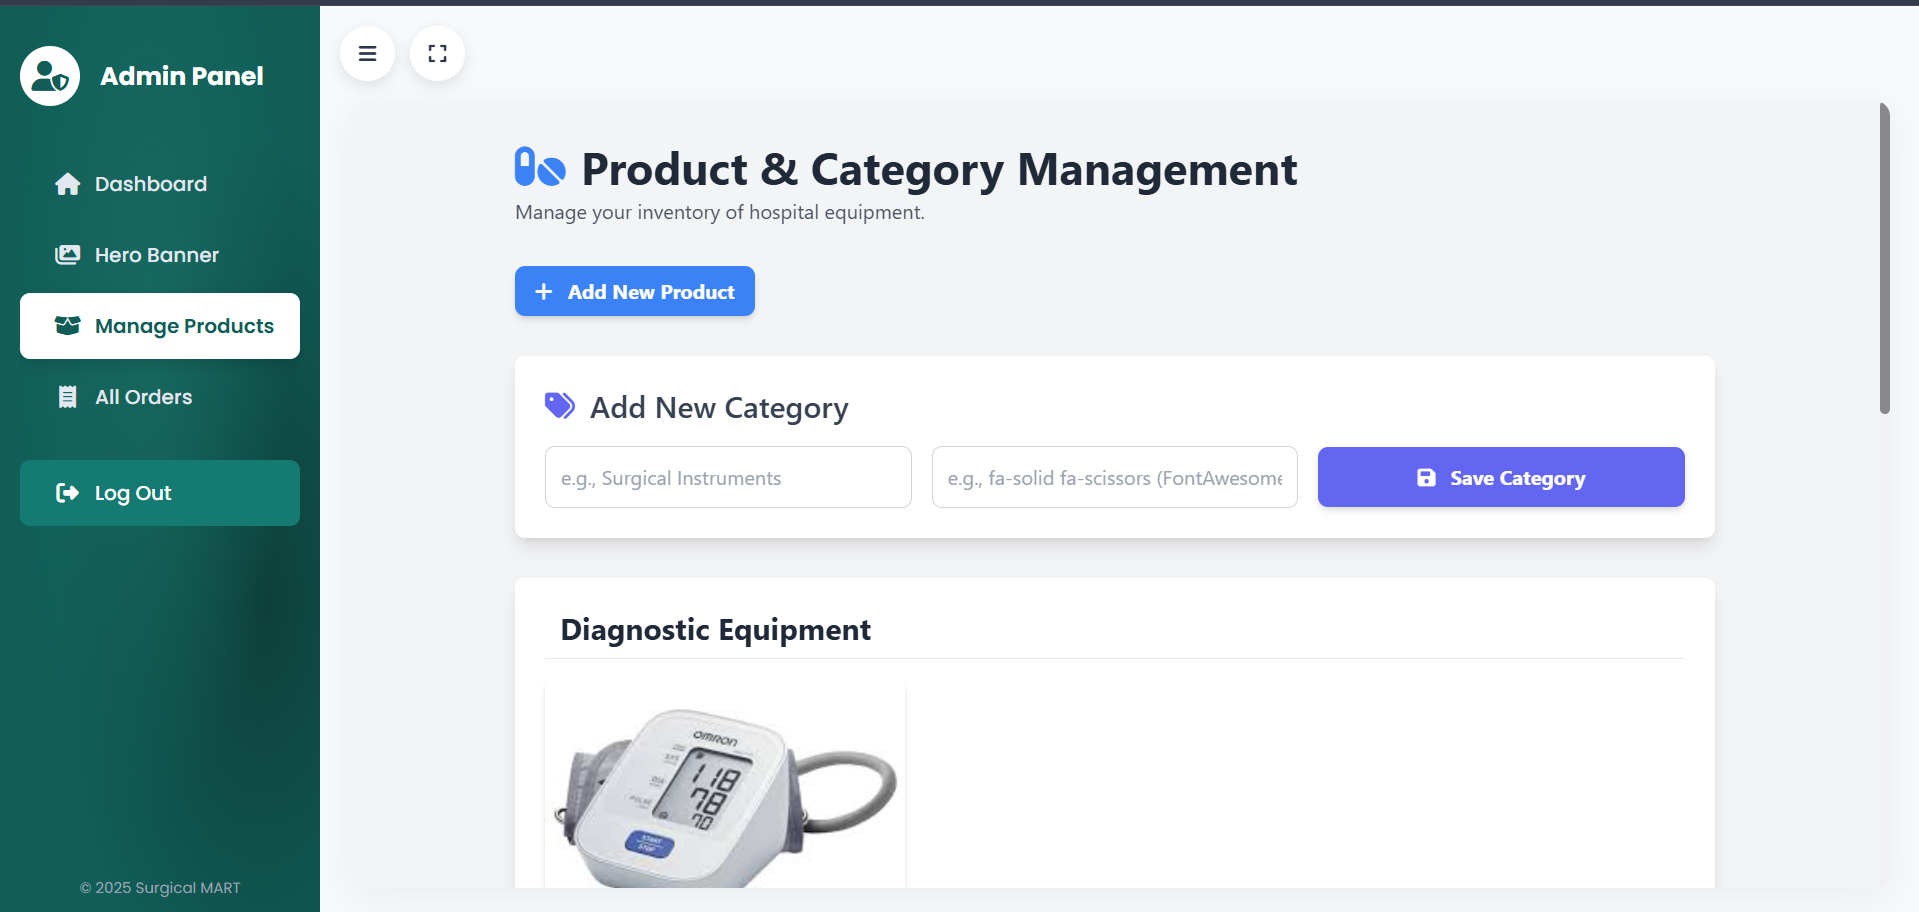Click the Hero Banner images icon
Image resolution: width=1919 pixels, height=912 pixels.
tap(68, 255)
